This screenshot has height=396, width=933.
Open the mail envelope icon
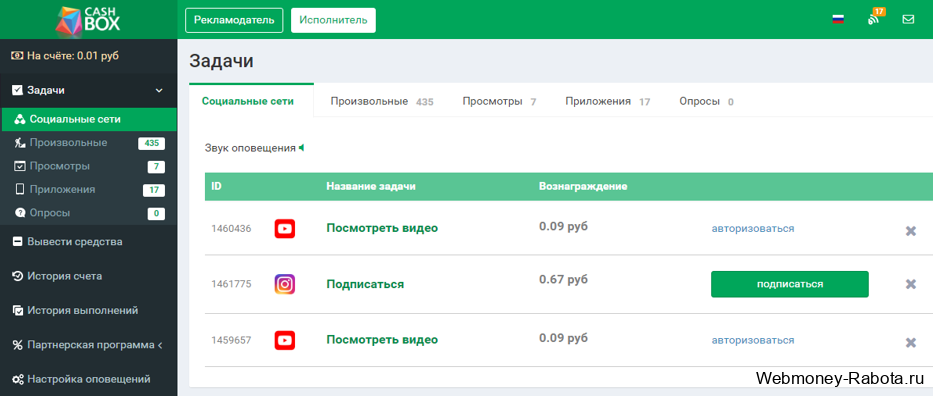pos(908,20)
